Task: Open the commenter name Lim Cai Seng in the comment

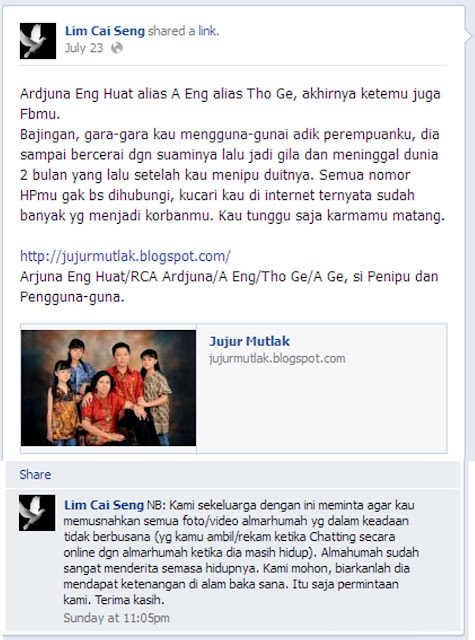Action: (104, 505)
